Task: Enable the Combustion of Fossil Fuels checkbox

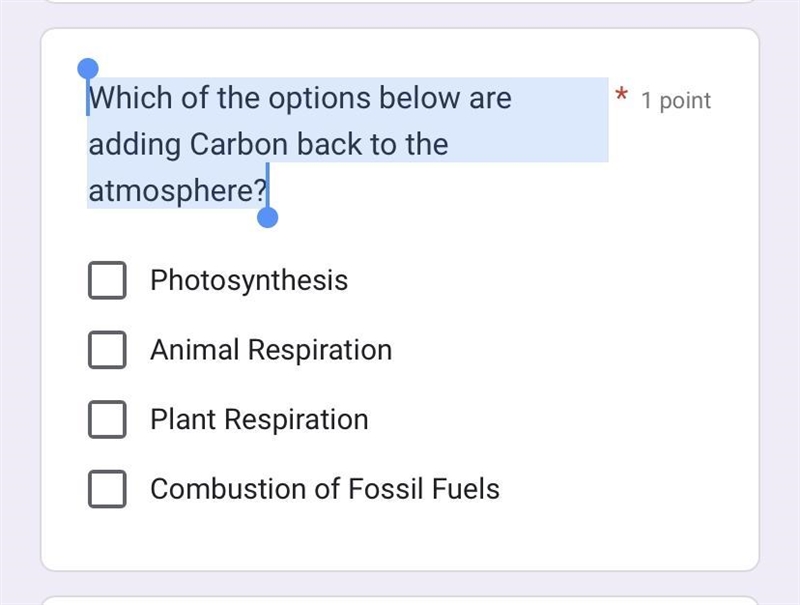Action: [x=107, y=489]
